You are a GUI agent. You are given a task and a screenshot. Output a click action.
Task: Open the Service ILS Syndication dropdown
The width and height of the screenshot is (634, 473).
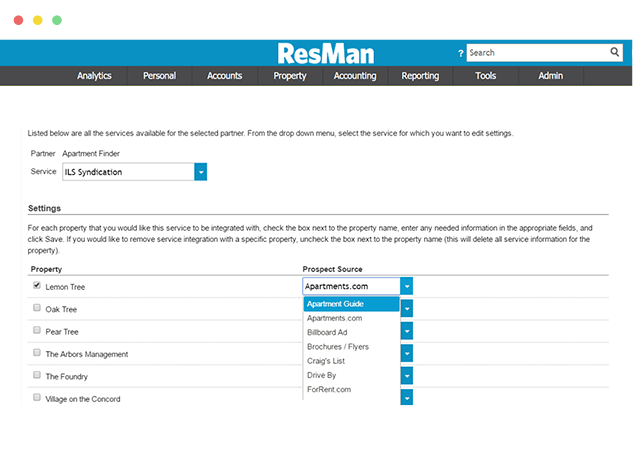[201, 172]
